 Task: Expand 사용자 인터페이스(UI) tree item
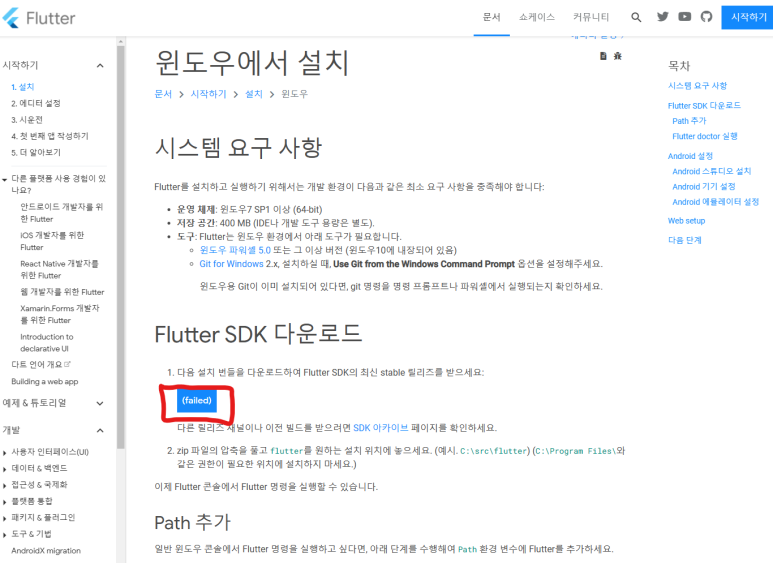(4, 452)
